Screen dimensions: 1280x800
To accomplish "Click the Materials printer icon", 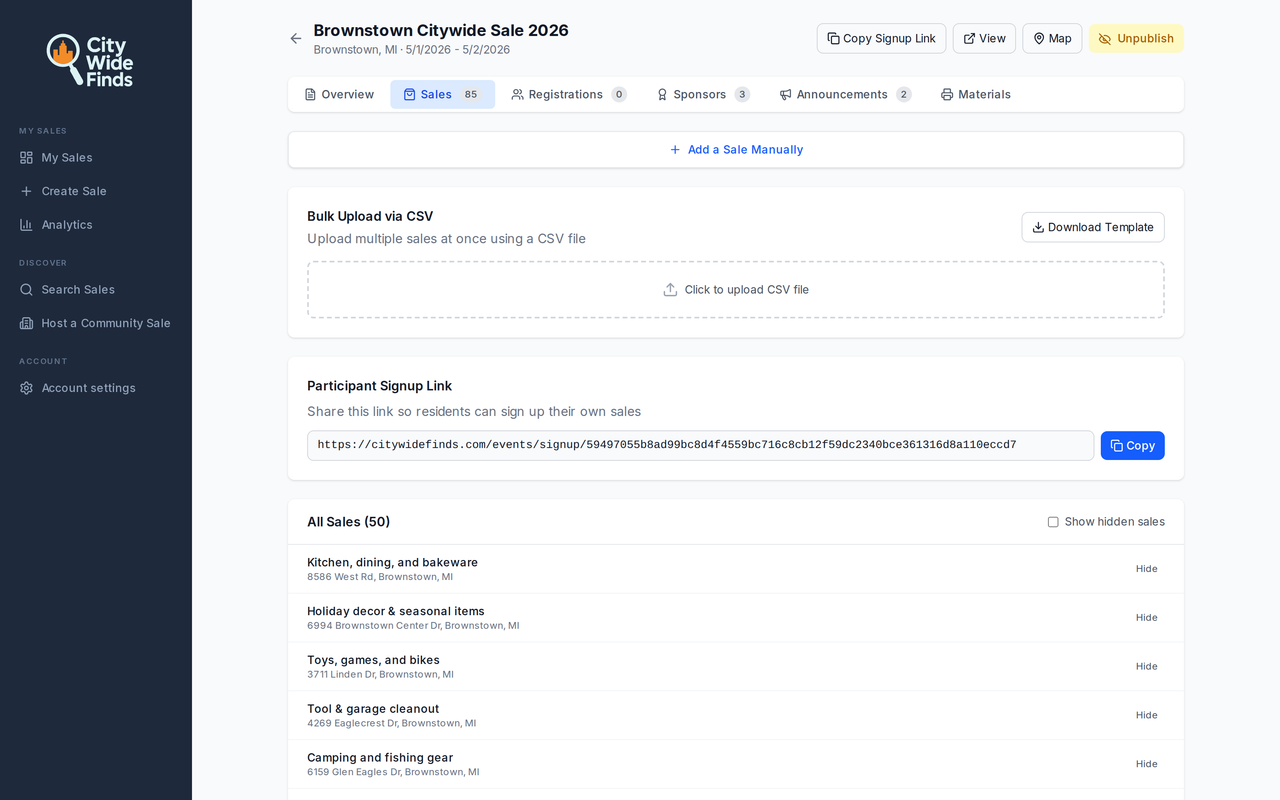I will (947, 95).
